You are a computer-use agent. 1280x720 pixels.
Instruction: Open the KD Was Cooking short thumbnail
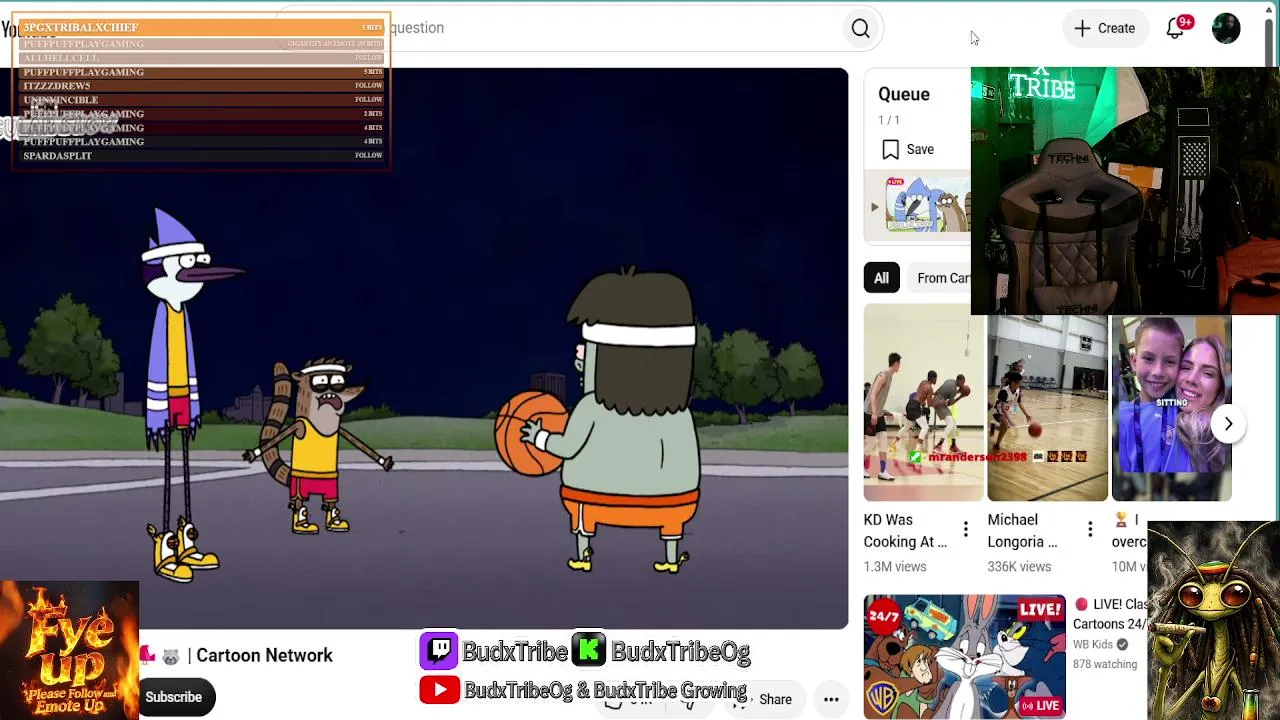(x=923, y=401)
